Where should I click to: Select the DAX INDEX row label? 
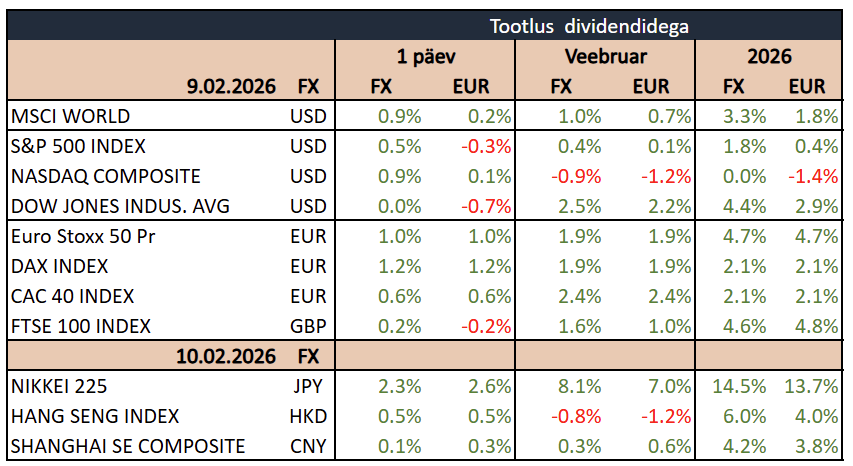click(59, 267)
